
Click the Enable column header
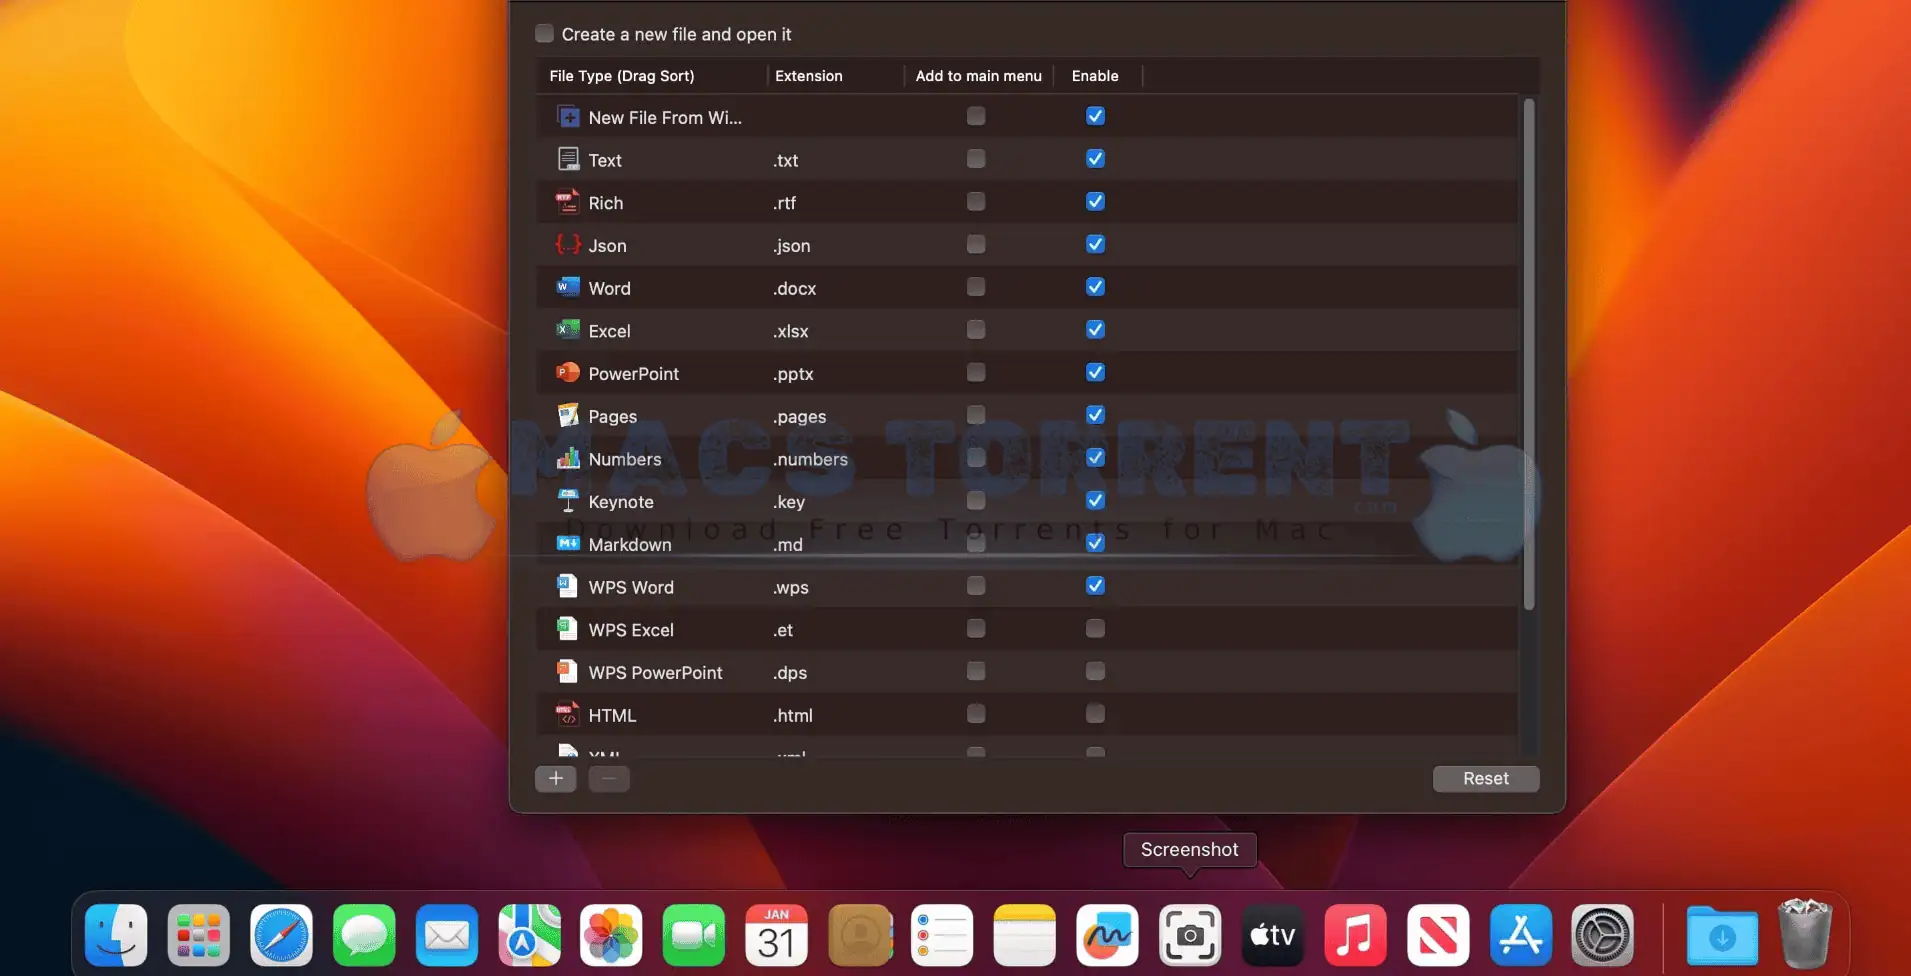[x=1096, y=76]
